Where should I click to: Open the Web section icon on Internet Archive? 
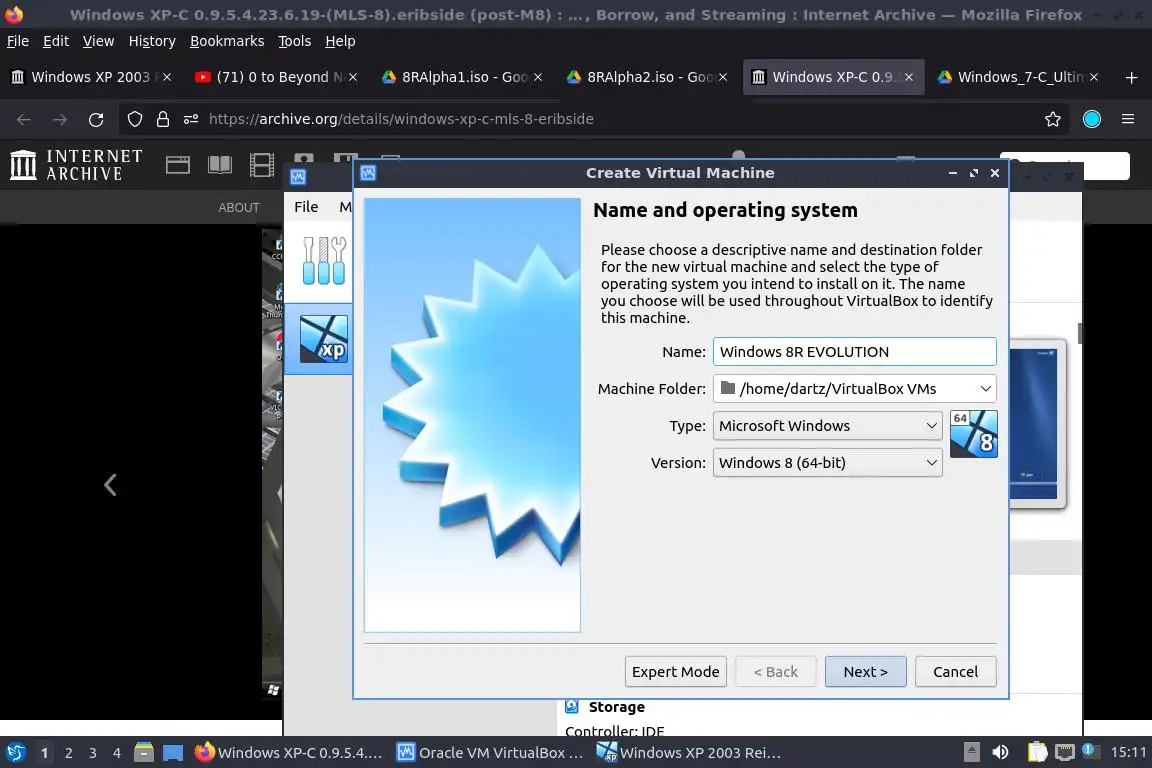[178, 165]
